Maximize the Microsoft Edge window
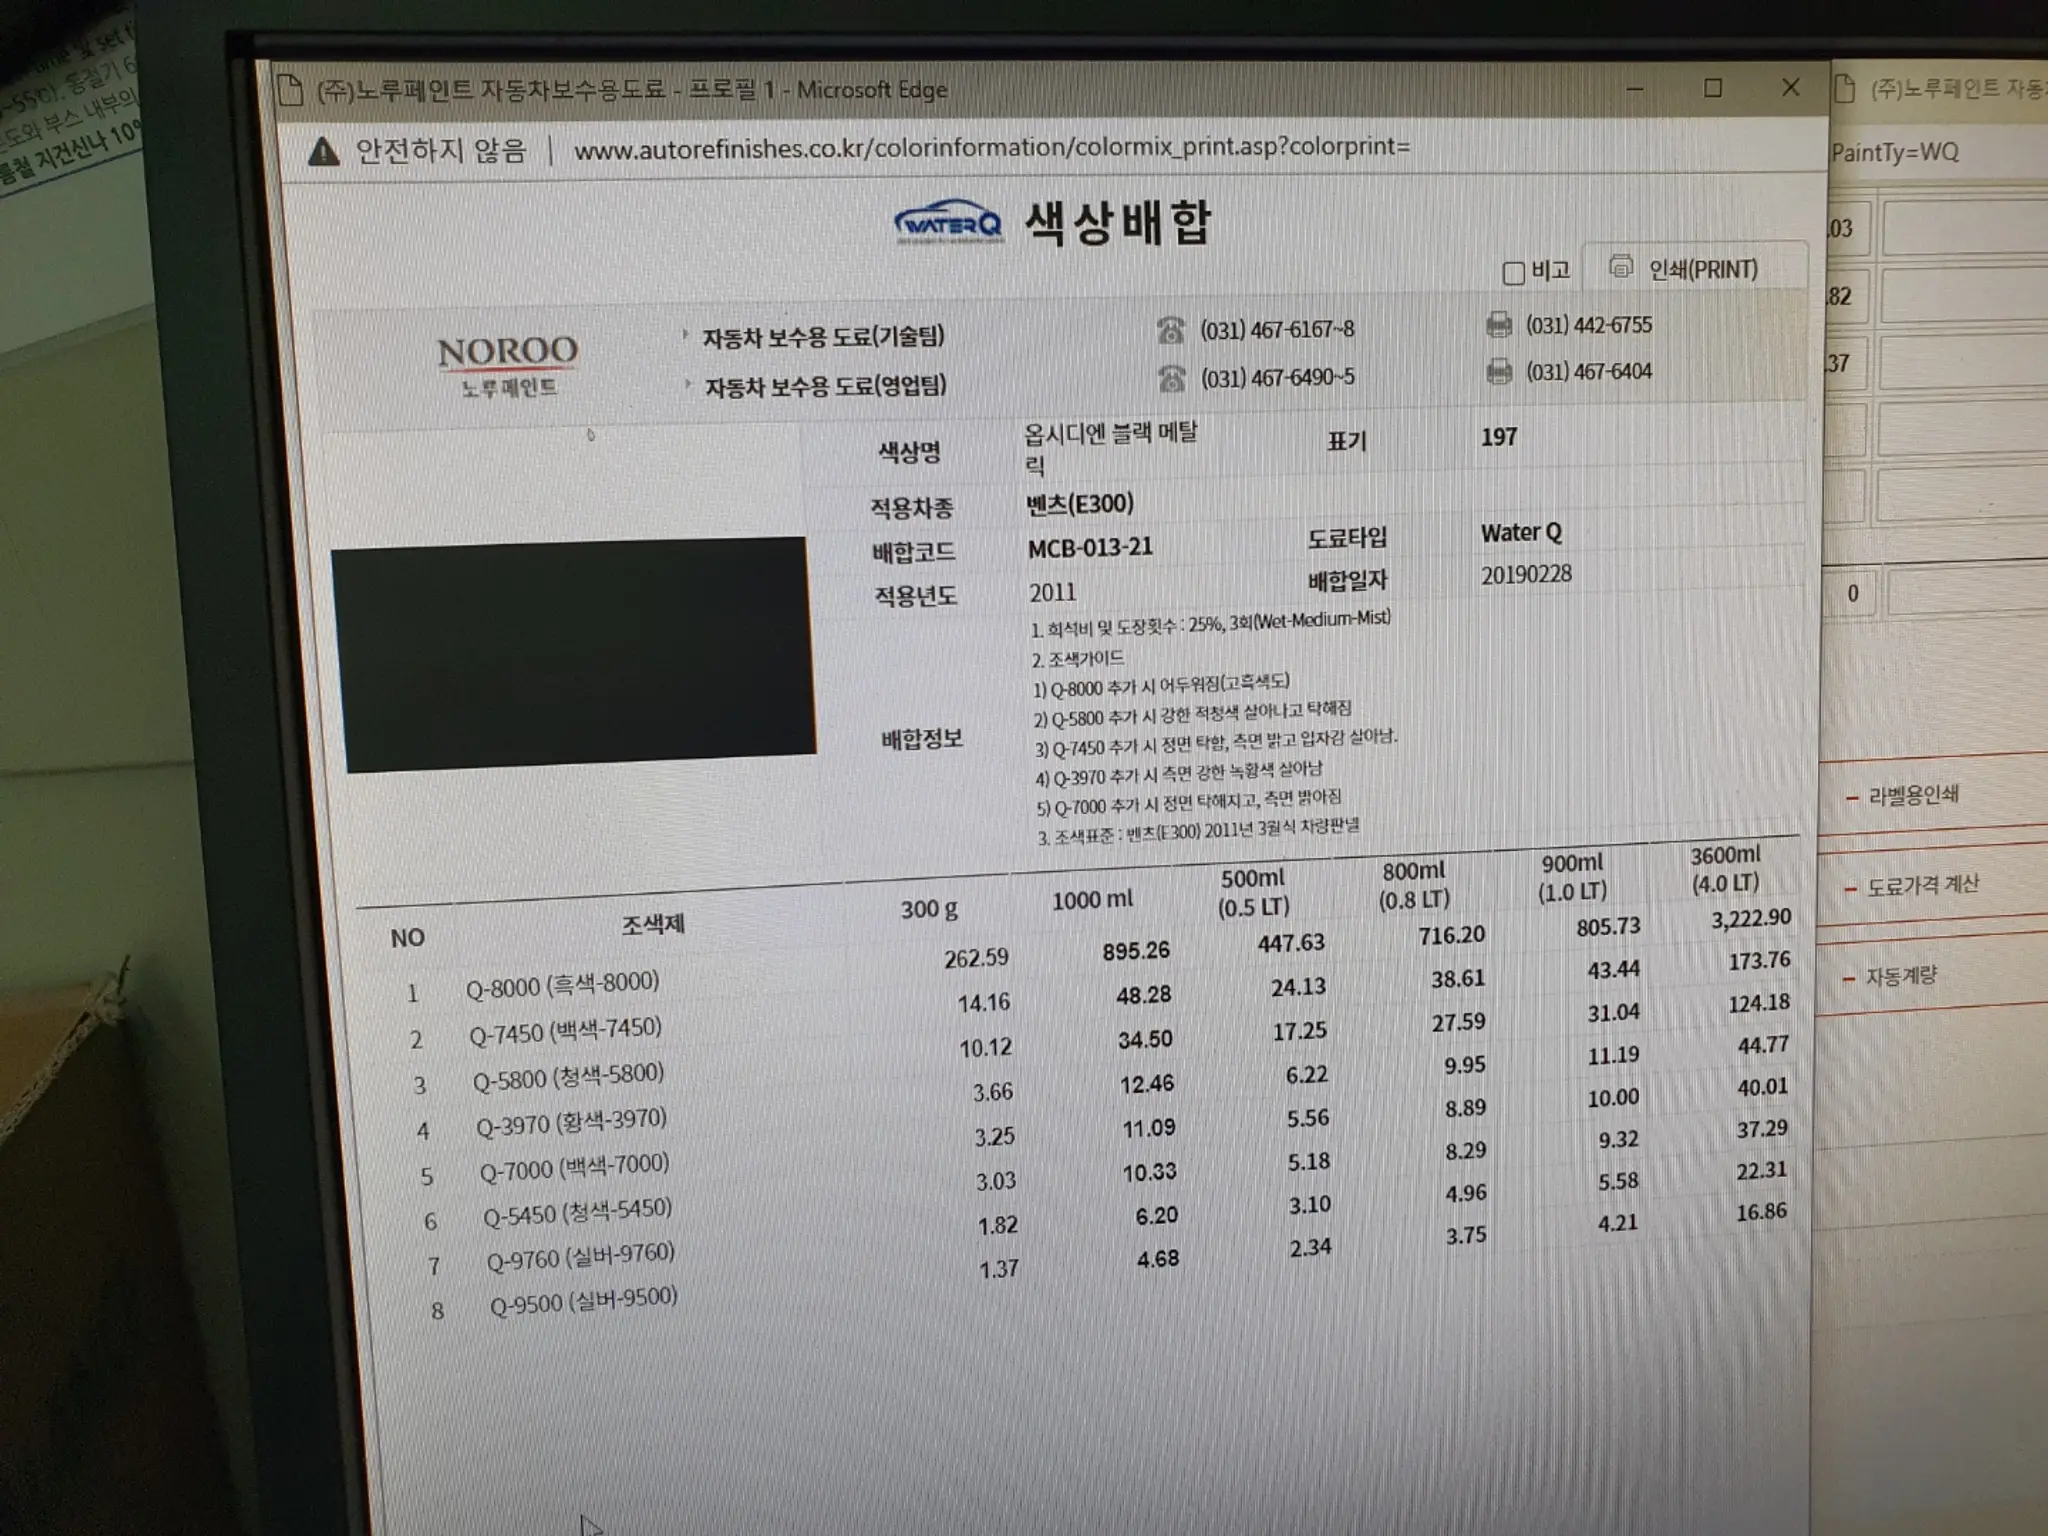The image size is (2048, 1536). tap(1712, 88)
